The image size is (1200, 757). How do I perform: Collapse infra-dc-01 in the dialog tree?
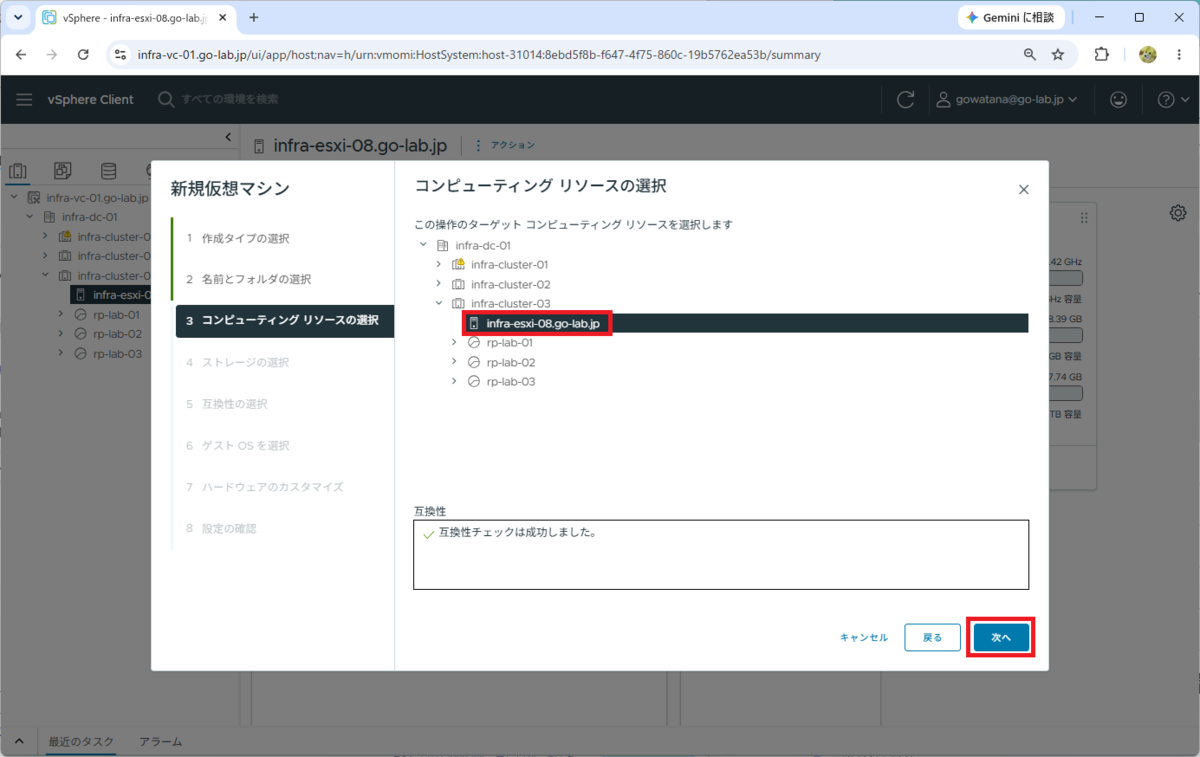[423, 245]
